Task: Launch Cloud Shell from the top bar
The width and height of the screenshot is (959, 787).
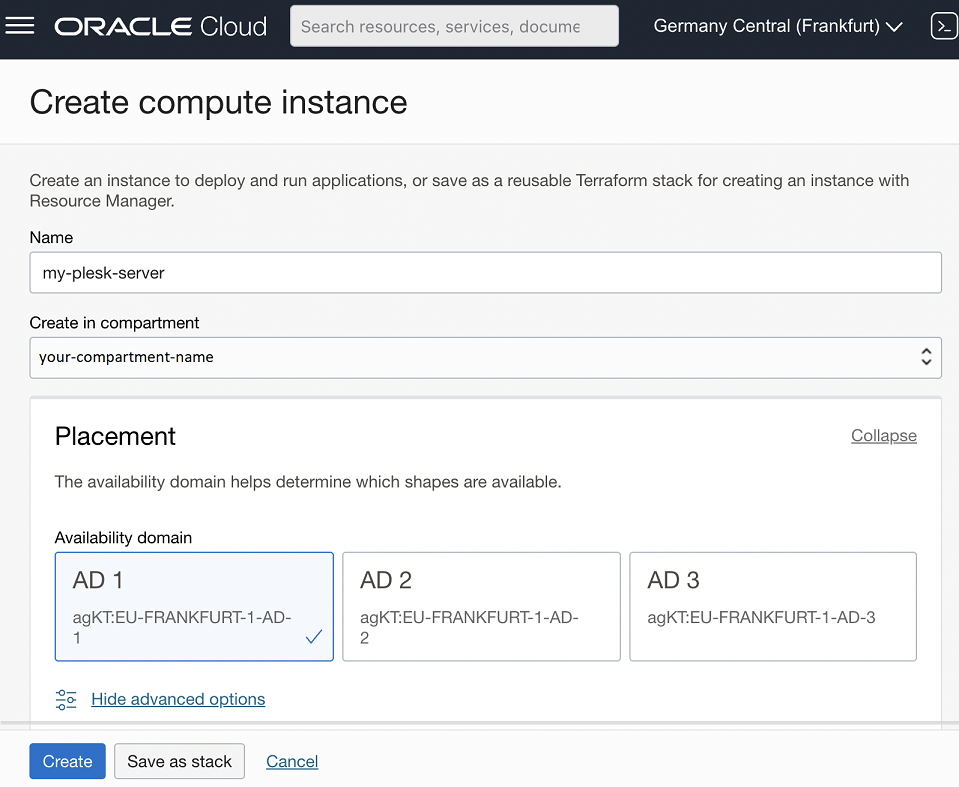Action: (x=943, y=26)
